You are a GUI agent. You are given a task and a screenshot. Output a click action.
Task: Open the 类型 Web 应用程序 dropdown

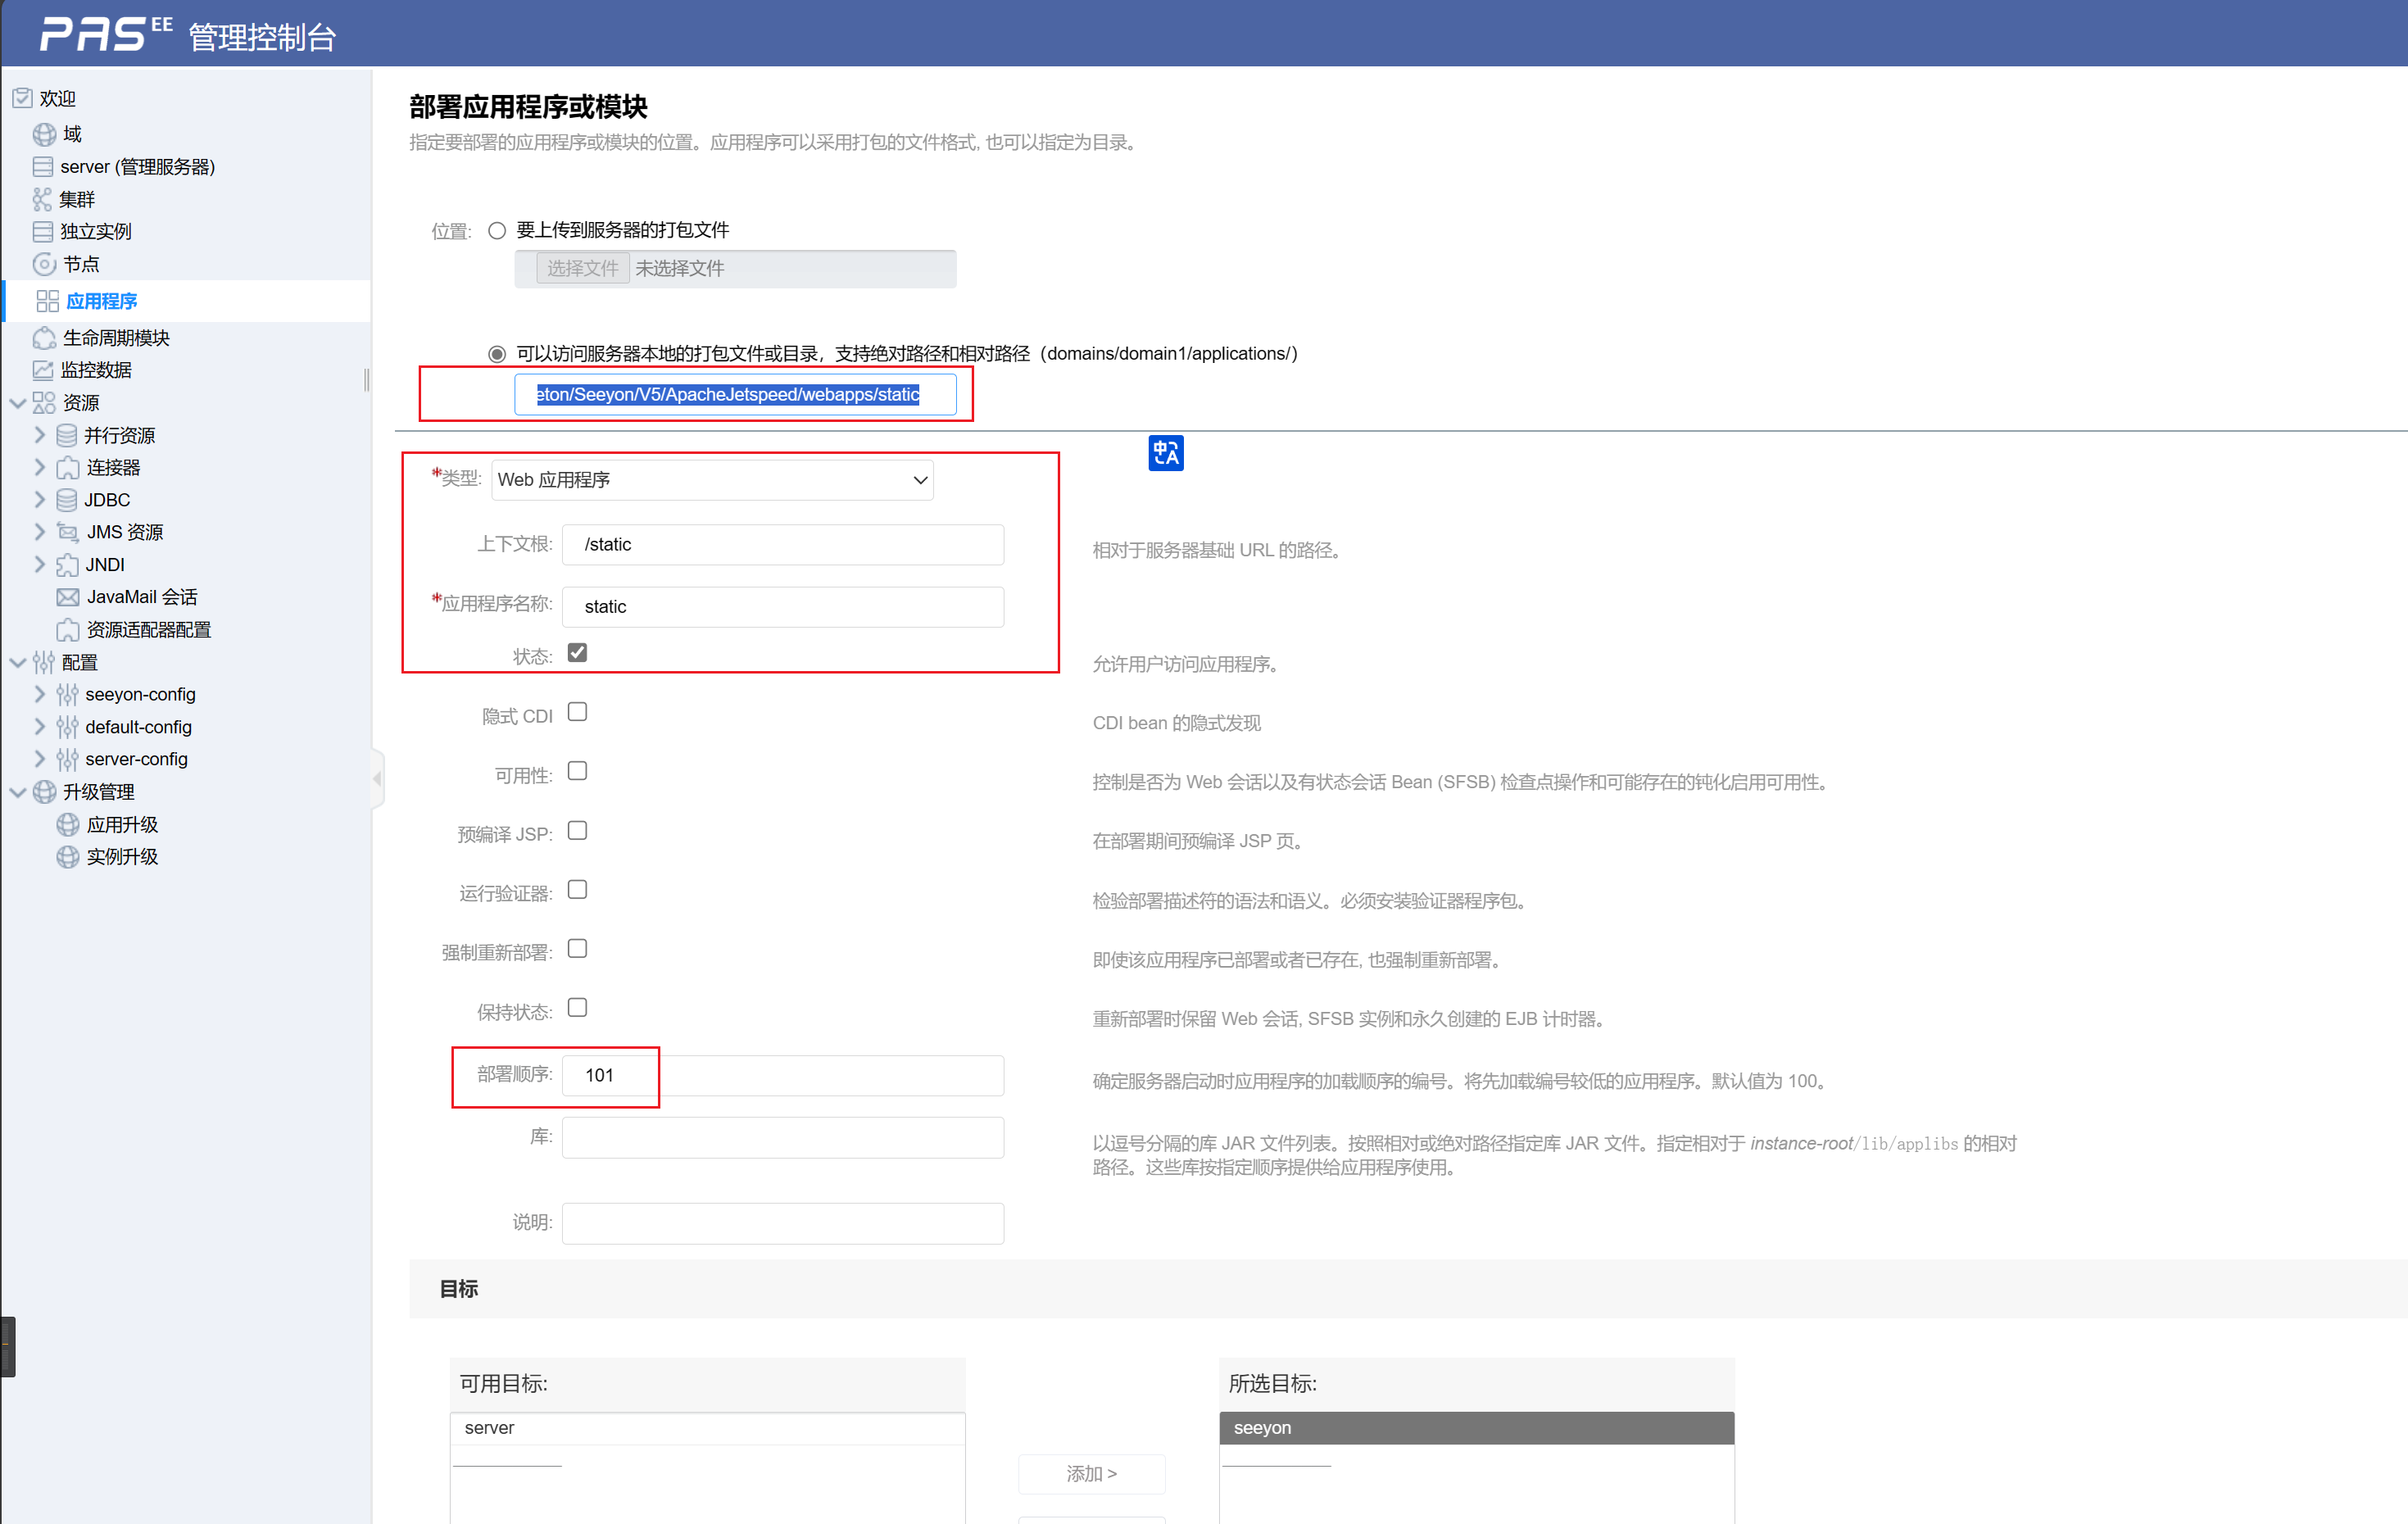[x=712, y=480]
